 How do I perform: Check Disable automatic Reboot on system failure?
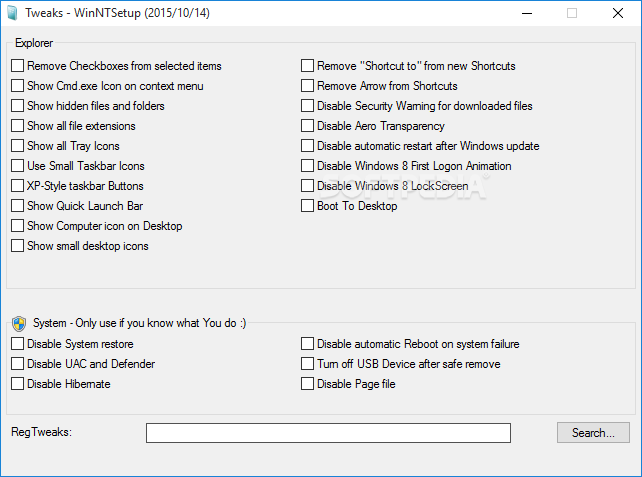point(307,344)
